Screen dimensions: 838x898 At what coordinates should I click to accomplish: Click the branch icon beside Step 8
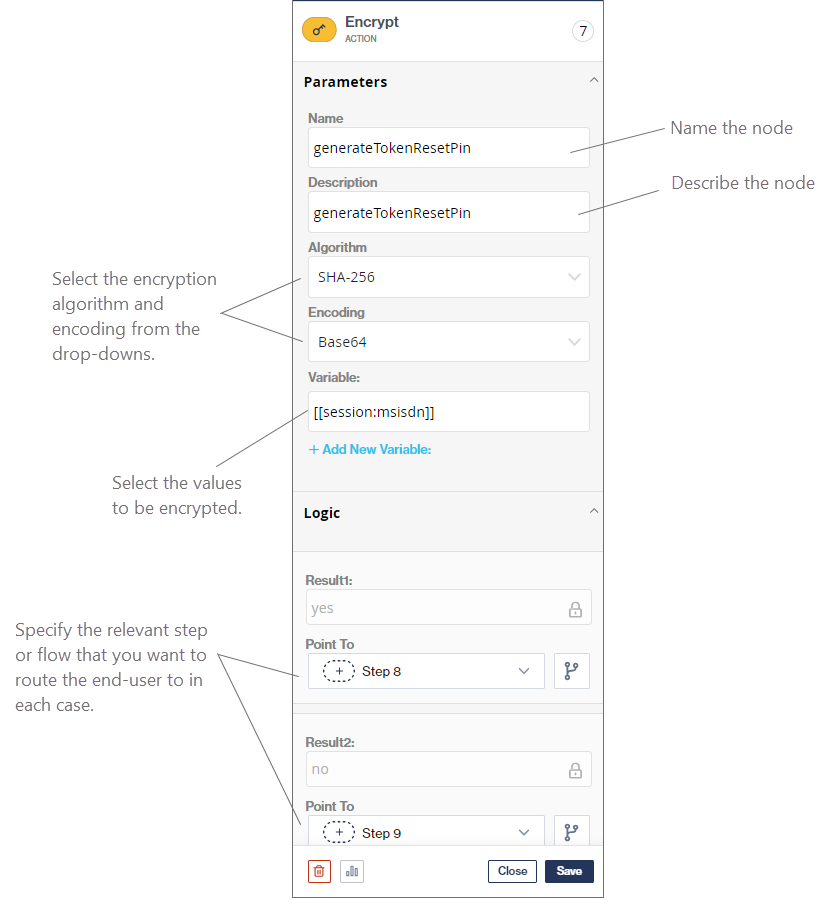tap(572, 671)
